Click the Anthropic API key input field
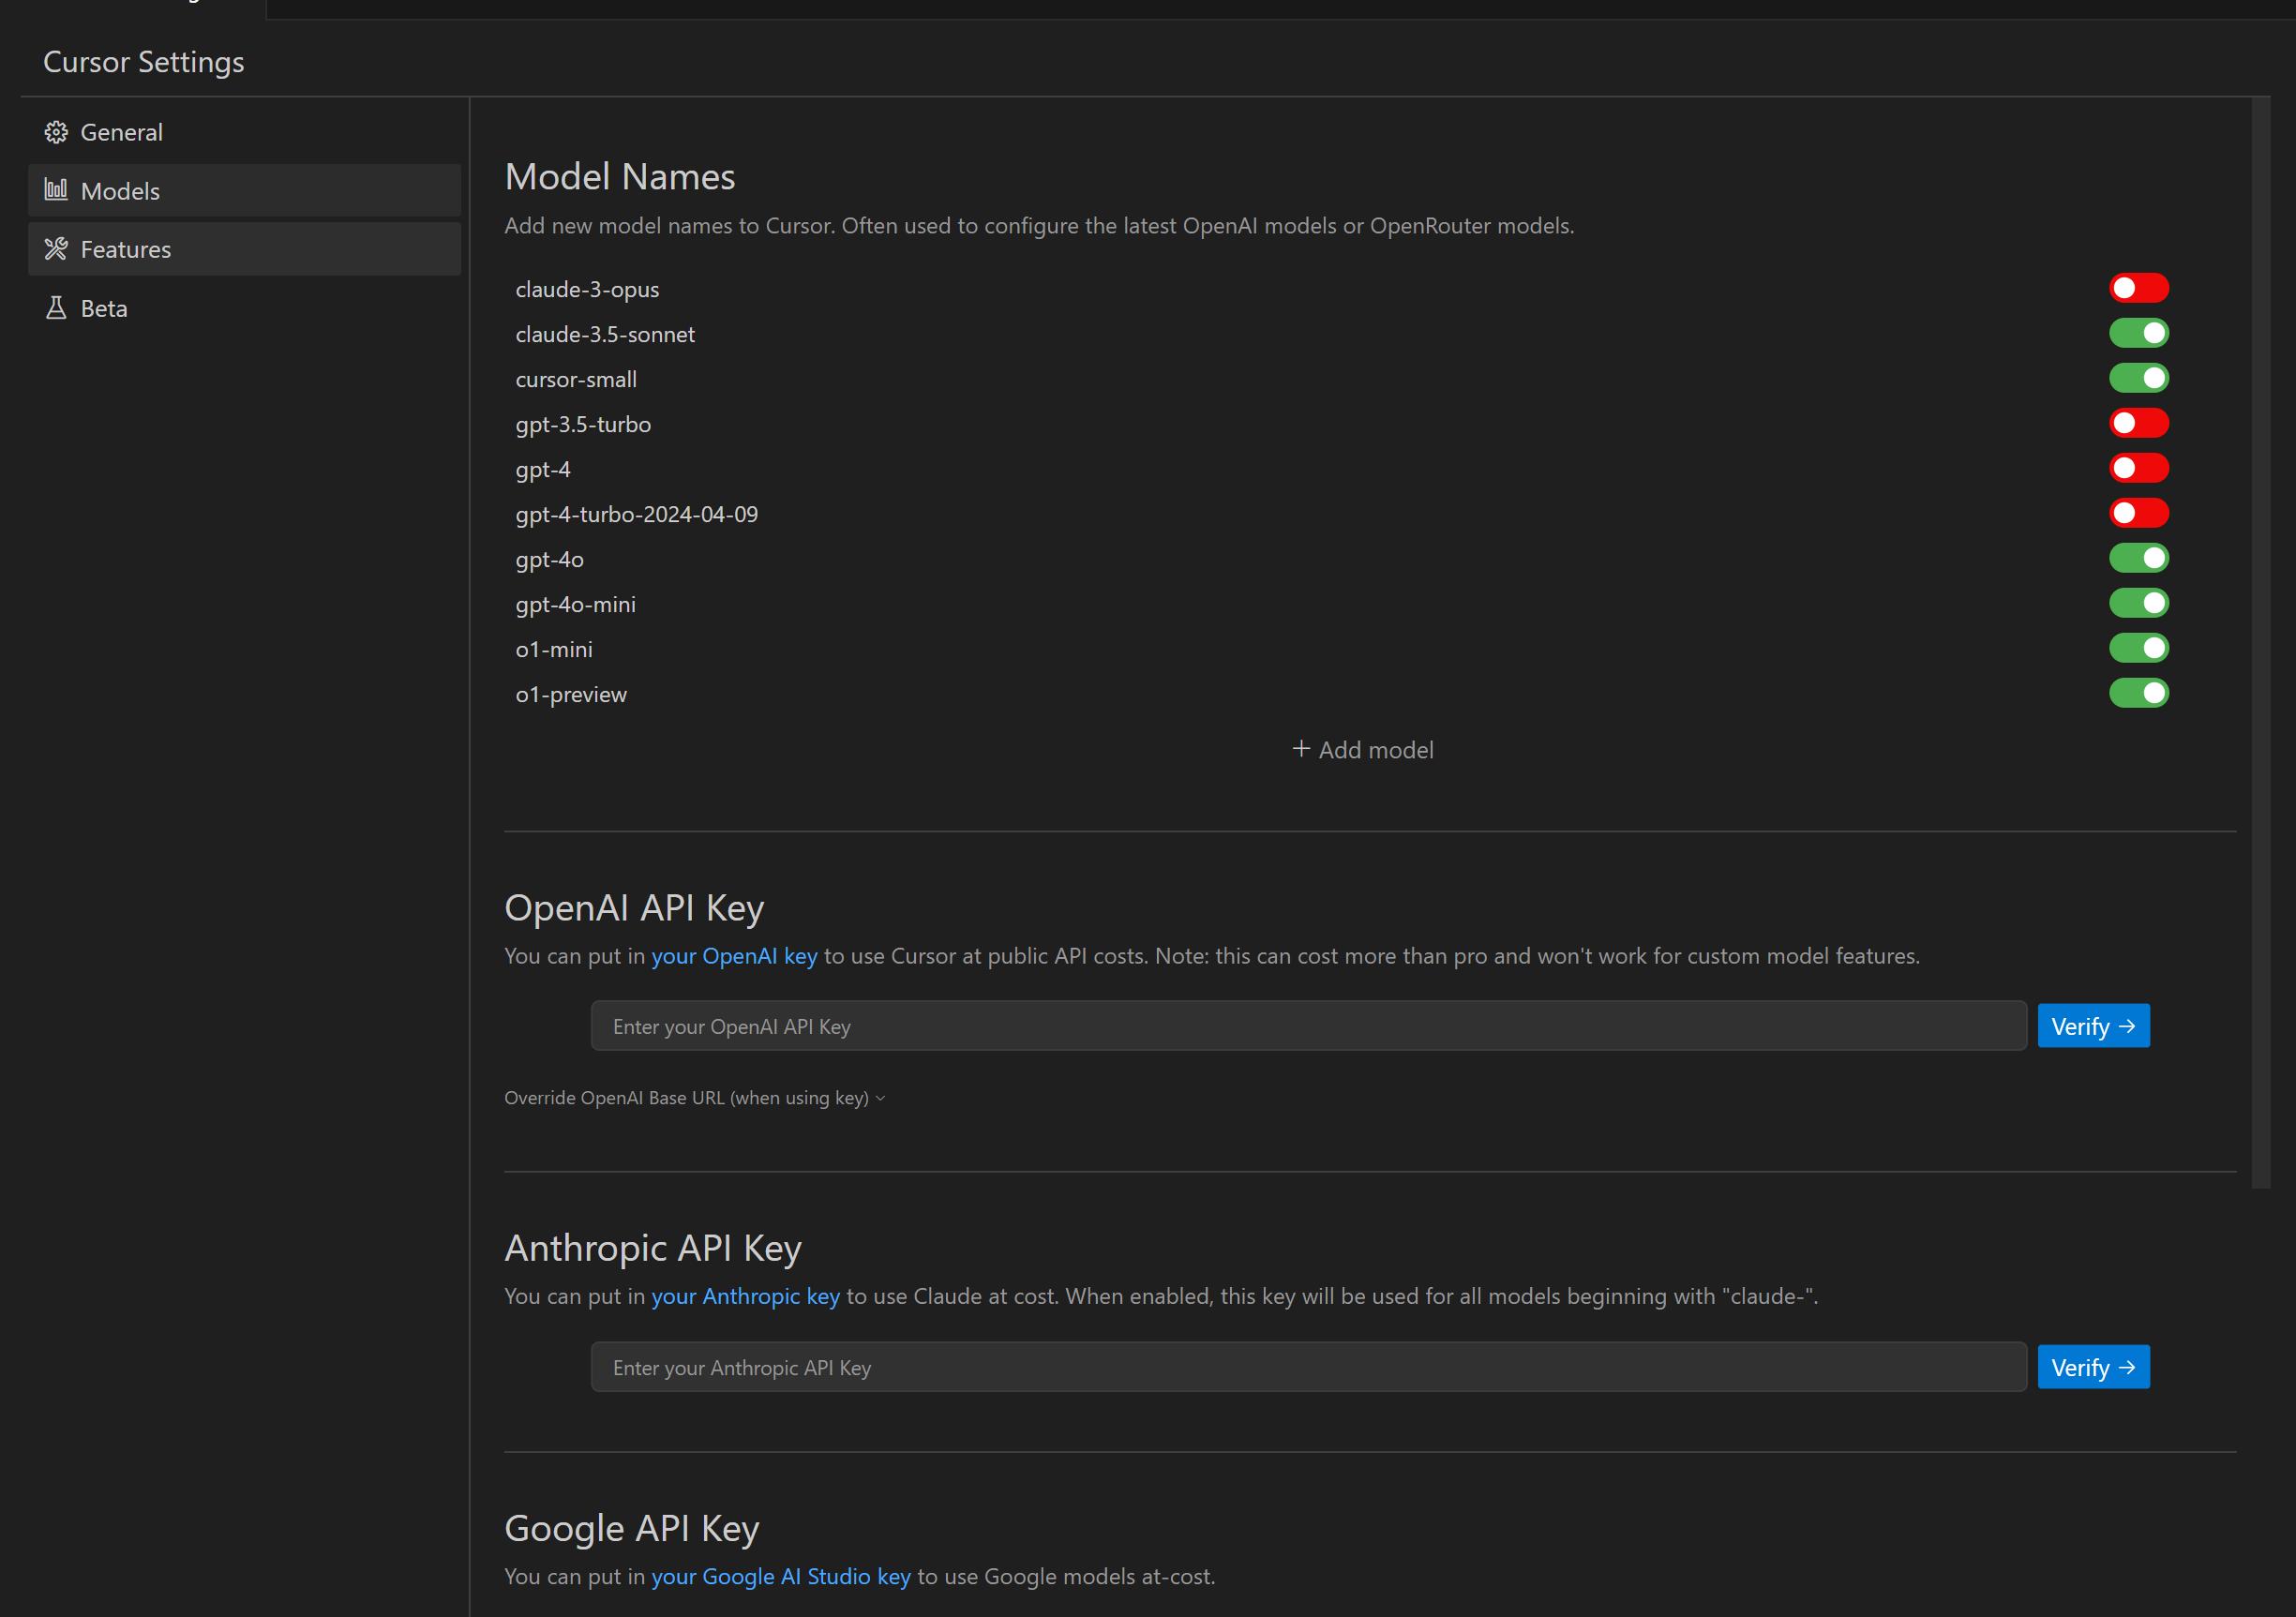Viewport: 2296px width, 1617px height. tap(1308, 1367)
